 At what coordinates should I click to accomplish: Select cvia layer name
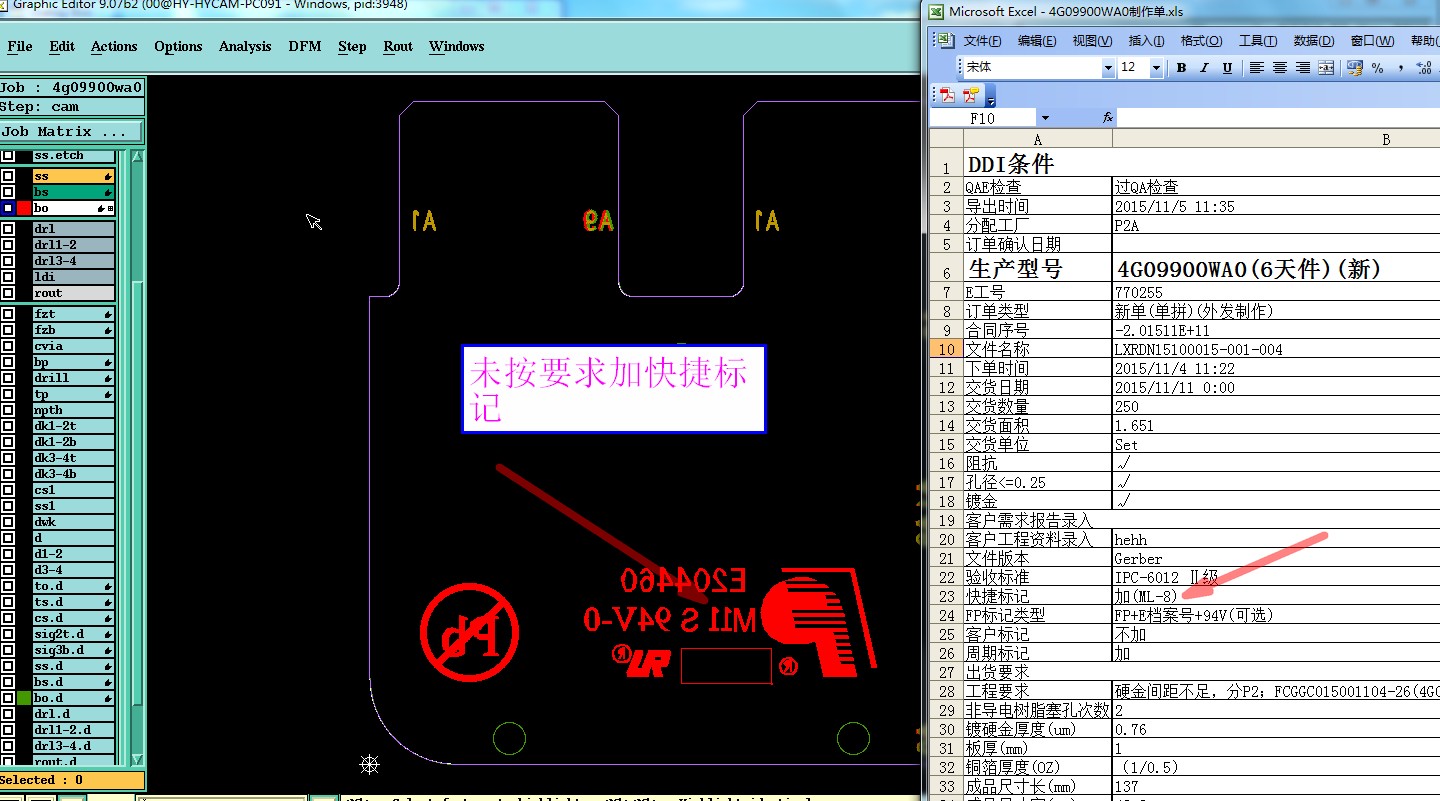(x=74, y=346)
